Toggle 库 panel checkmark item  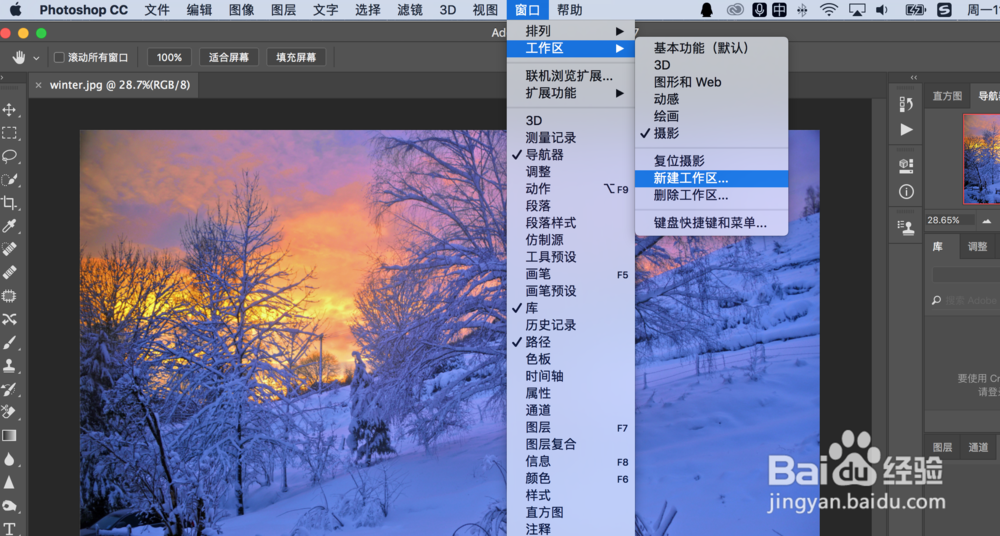coord(571,308)
